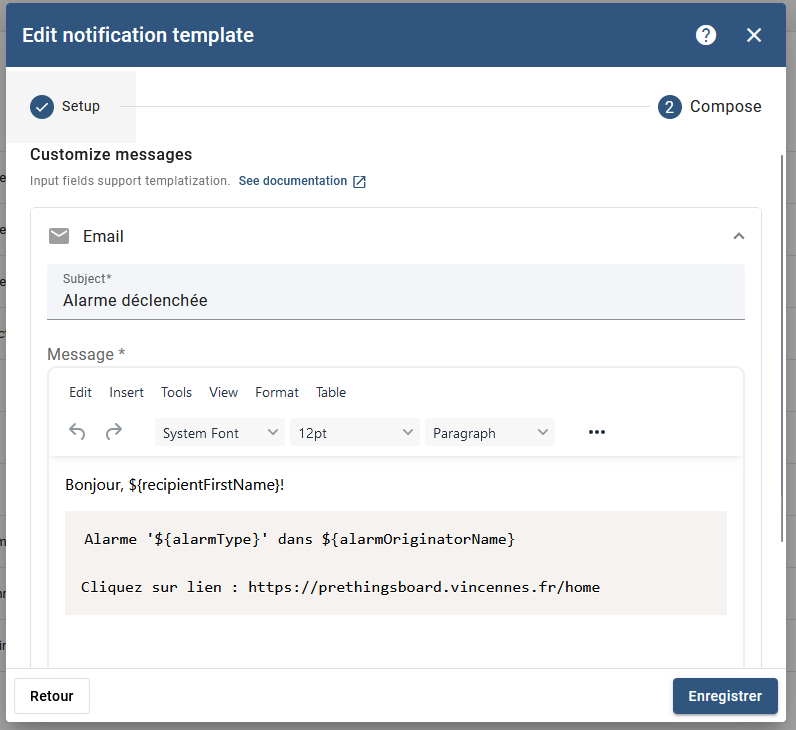Go to the Compose step label
796x730 pixels.
click(x=725, y=107)
